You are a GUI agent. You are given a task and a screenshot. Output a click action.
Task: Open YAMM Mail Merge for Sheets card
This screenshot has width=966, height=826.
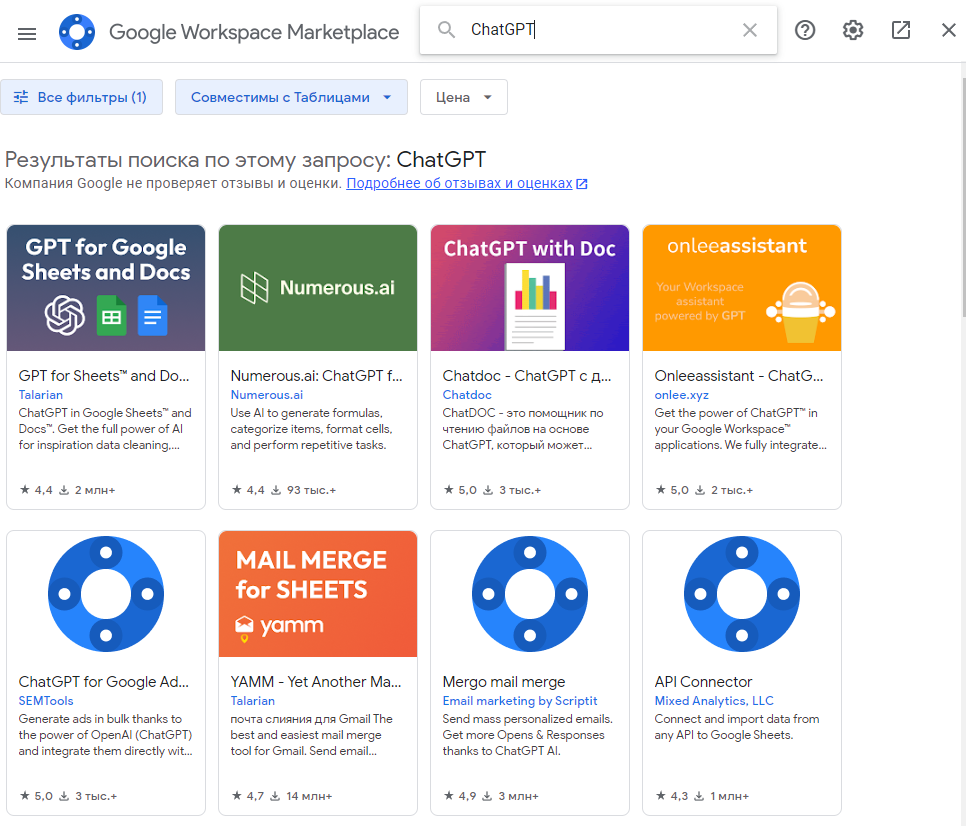click(318, 594)
